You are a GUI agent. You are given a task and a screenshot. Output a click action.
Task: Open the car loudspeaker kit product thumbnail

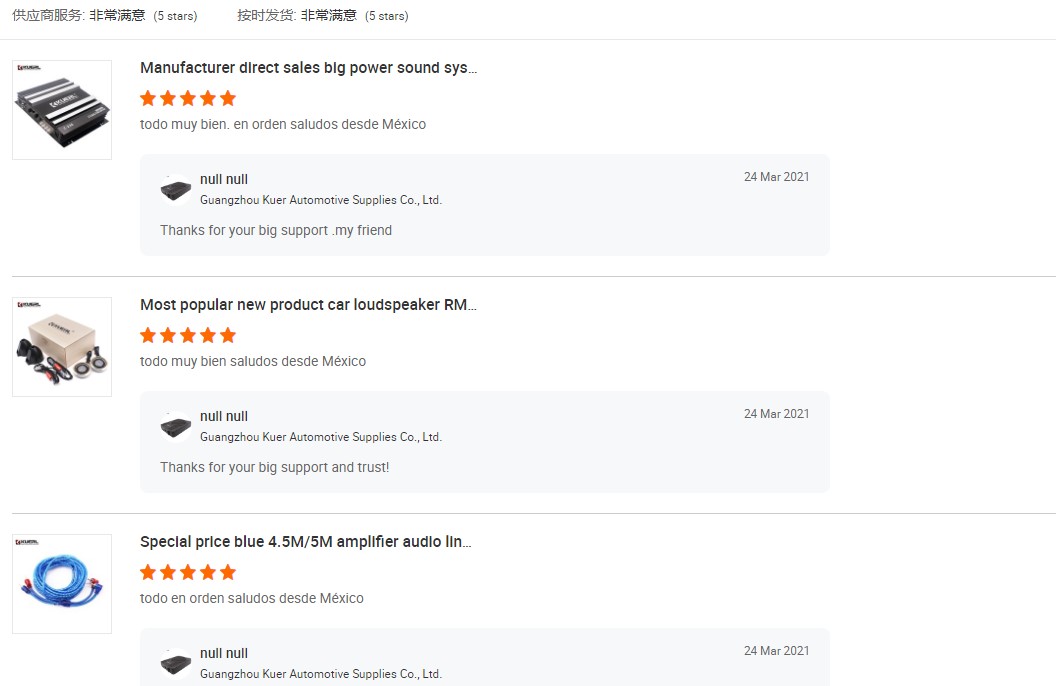pos(62,347)
